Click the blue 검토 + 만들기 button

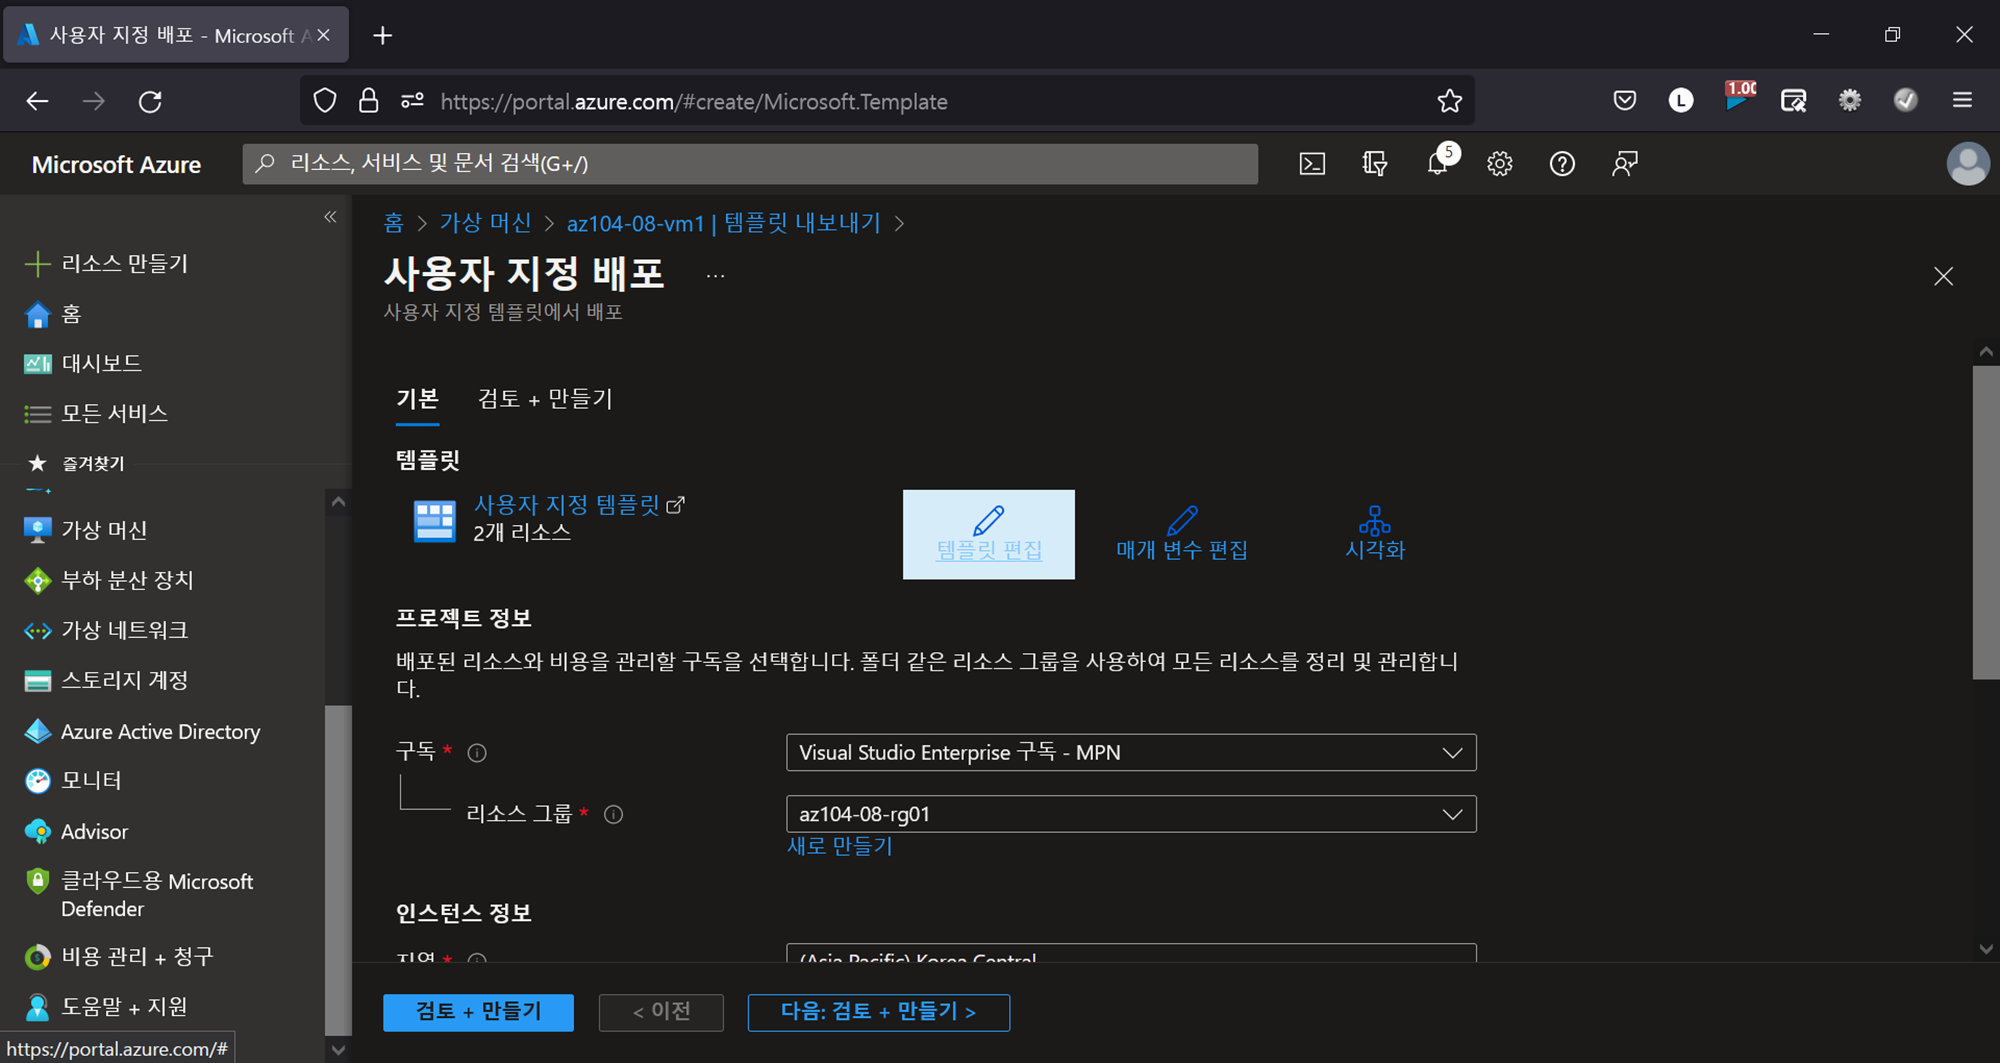(478, 1012)
